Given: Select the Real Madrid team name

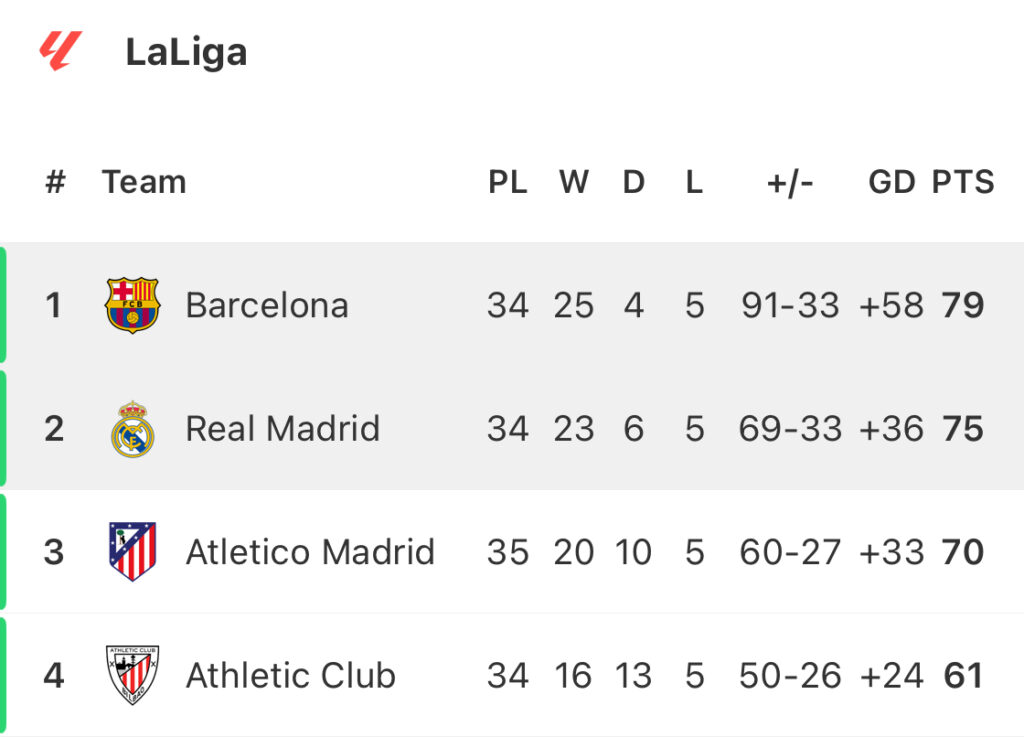Looking at the screenshot, I should click(283, 429).
